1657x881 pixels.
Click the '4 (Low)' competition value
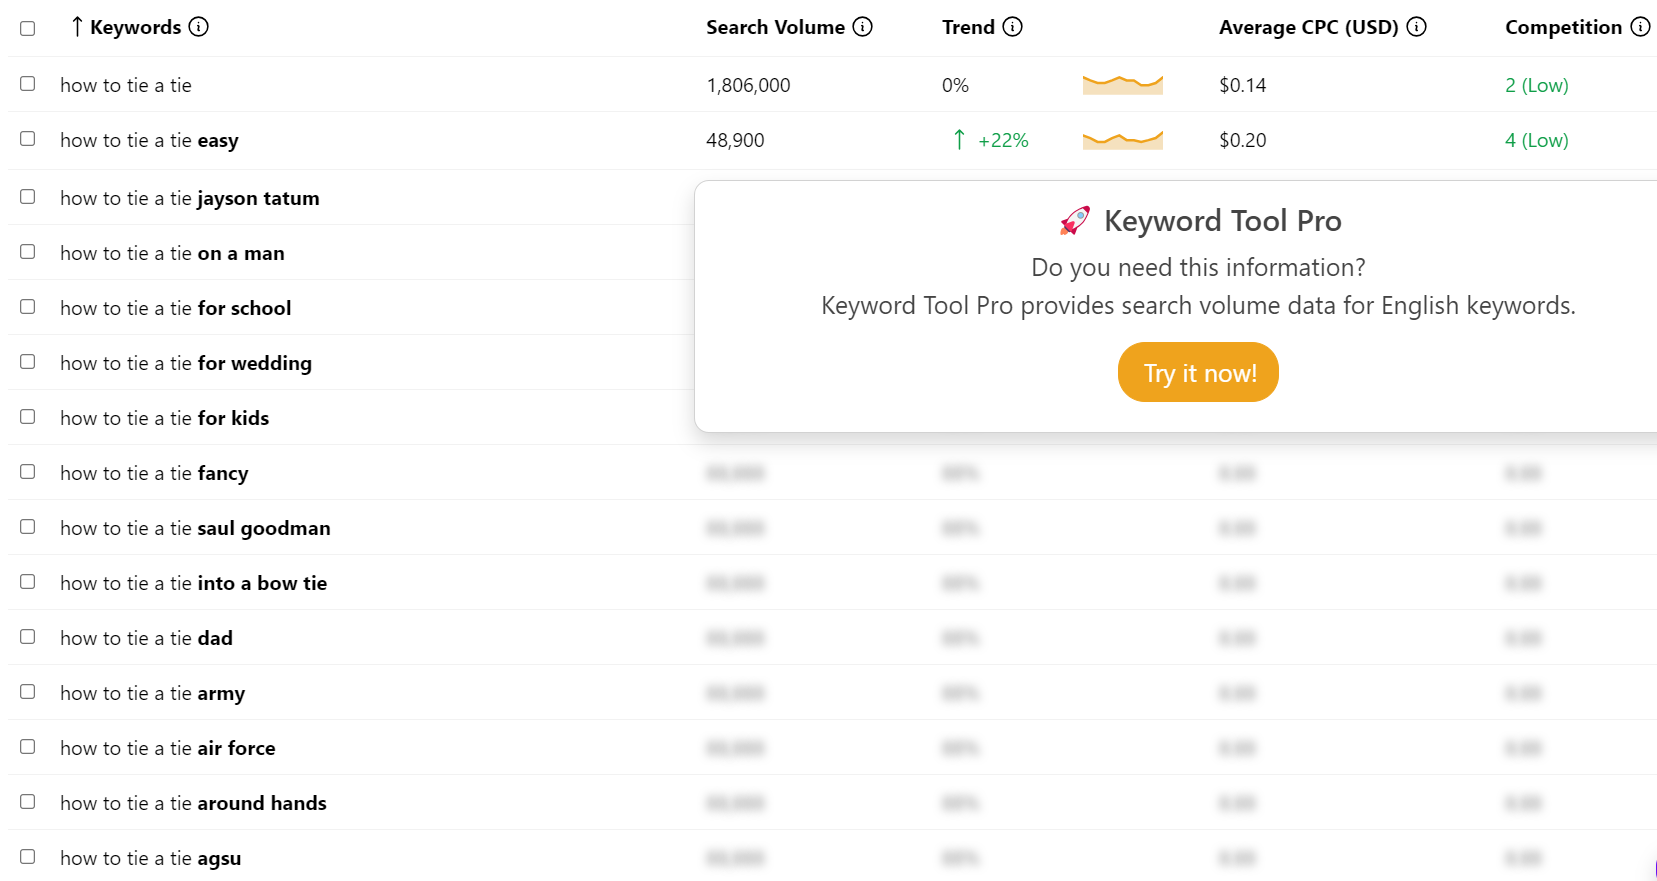click(x=1537, y=140)
